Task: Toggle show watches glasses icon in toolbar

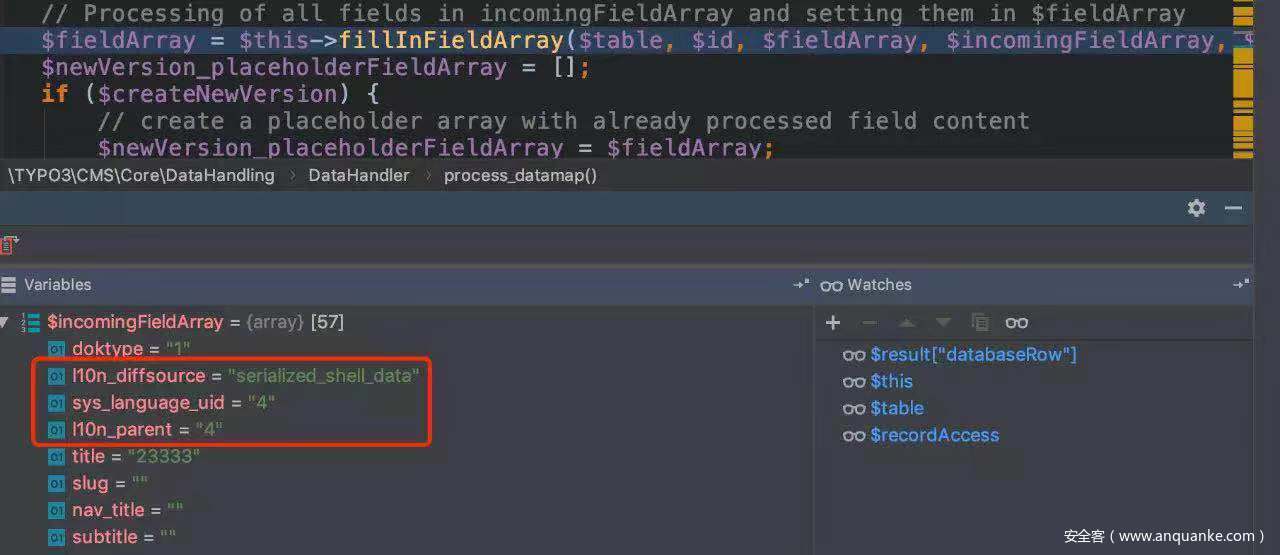Action: (x=1017, y=322)
